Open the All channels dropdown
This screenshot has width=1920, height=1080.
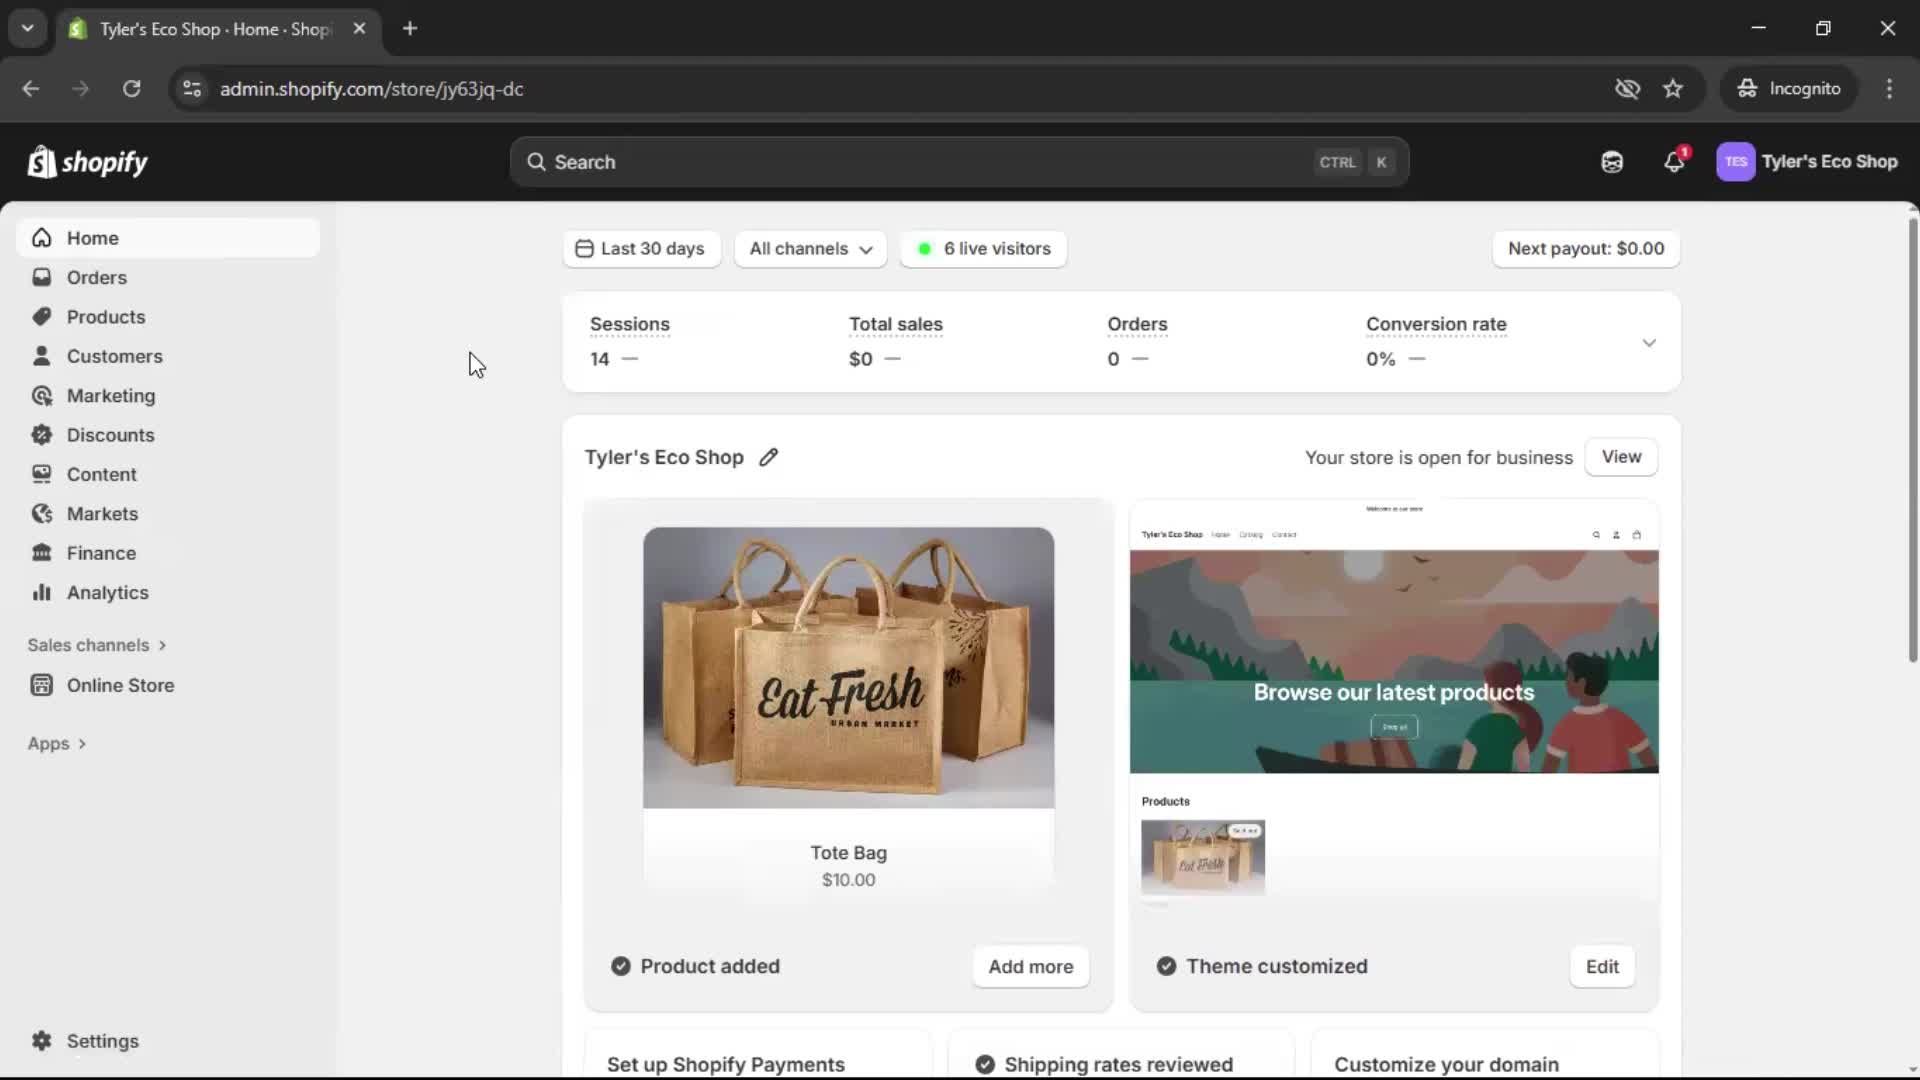pos(810,249)
